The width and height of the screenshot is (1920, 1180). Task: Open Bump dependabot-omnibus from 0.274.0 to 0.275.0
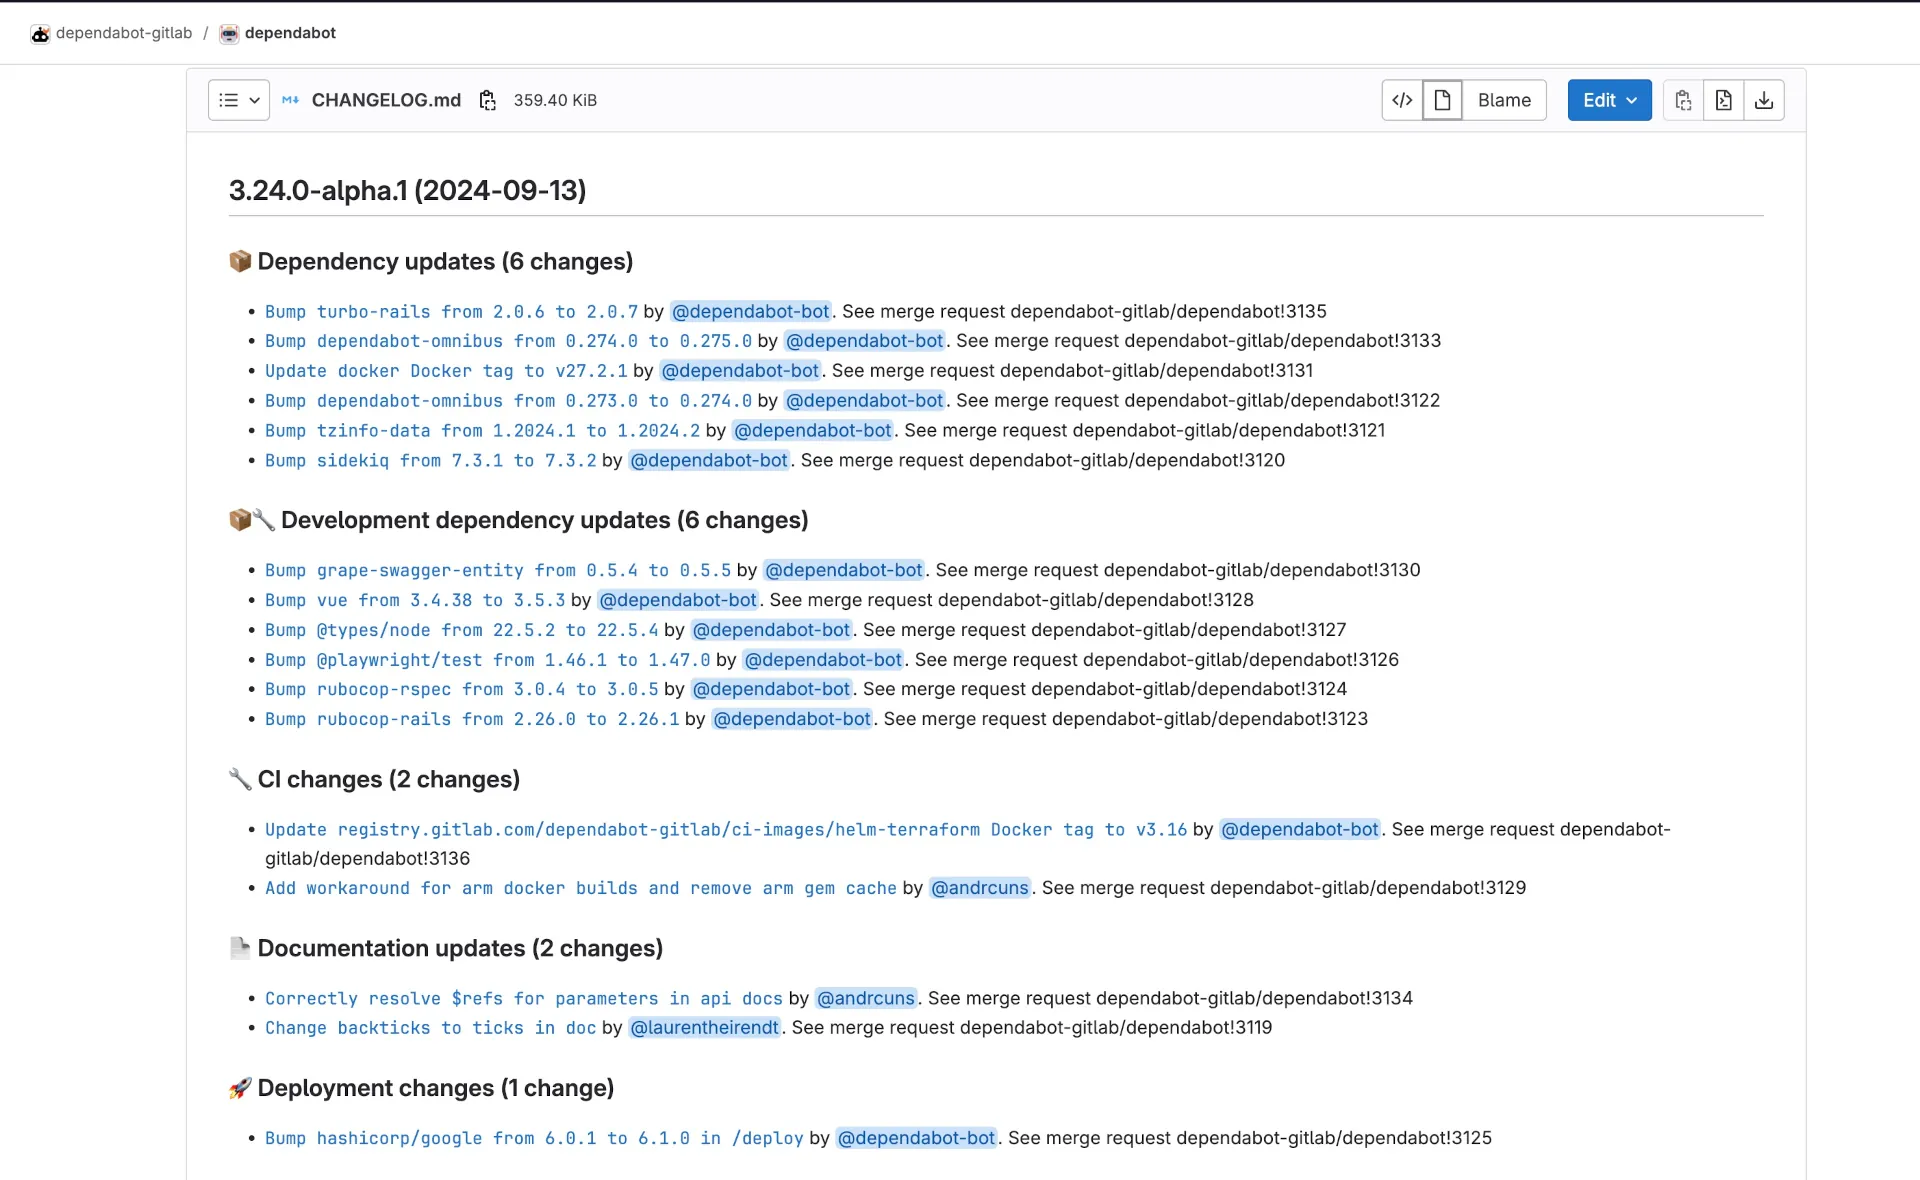point(508,341)
